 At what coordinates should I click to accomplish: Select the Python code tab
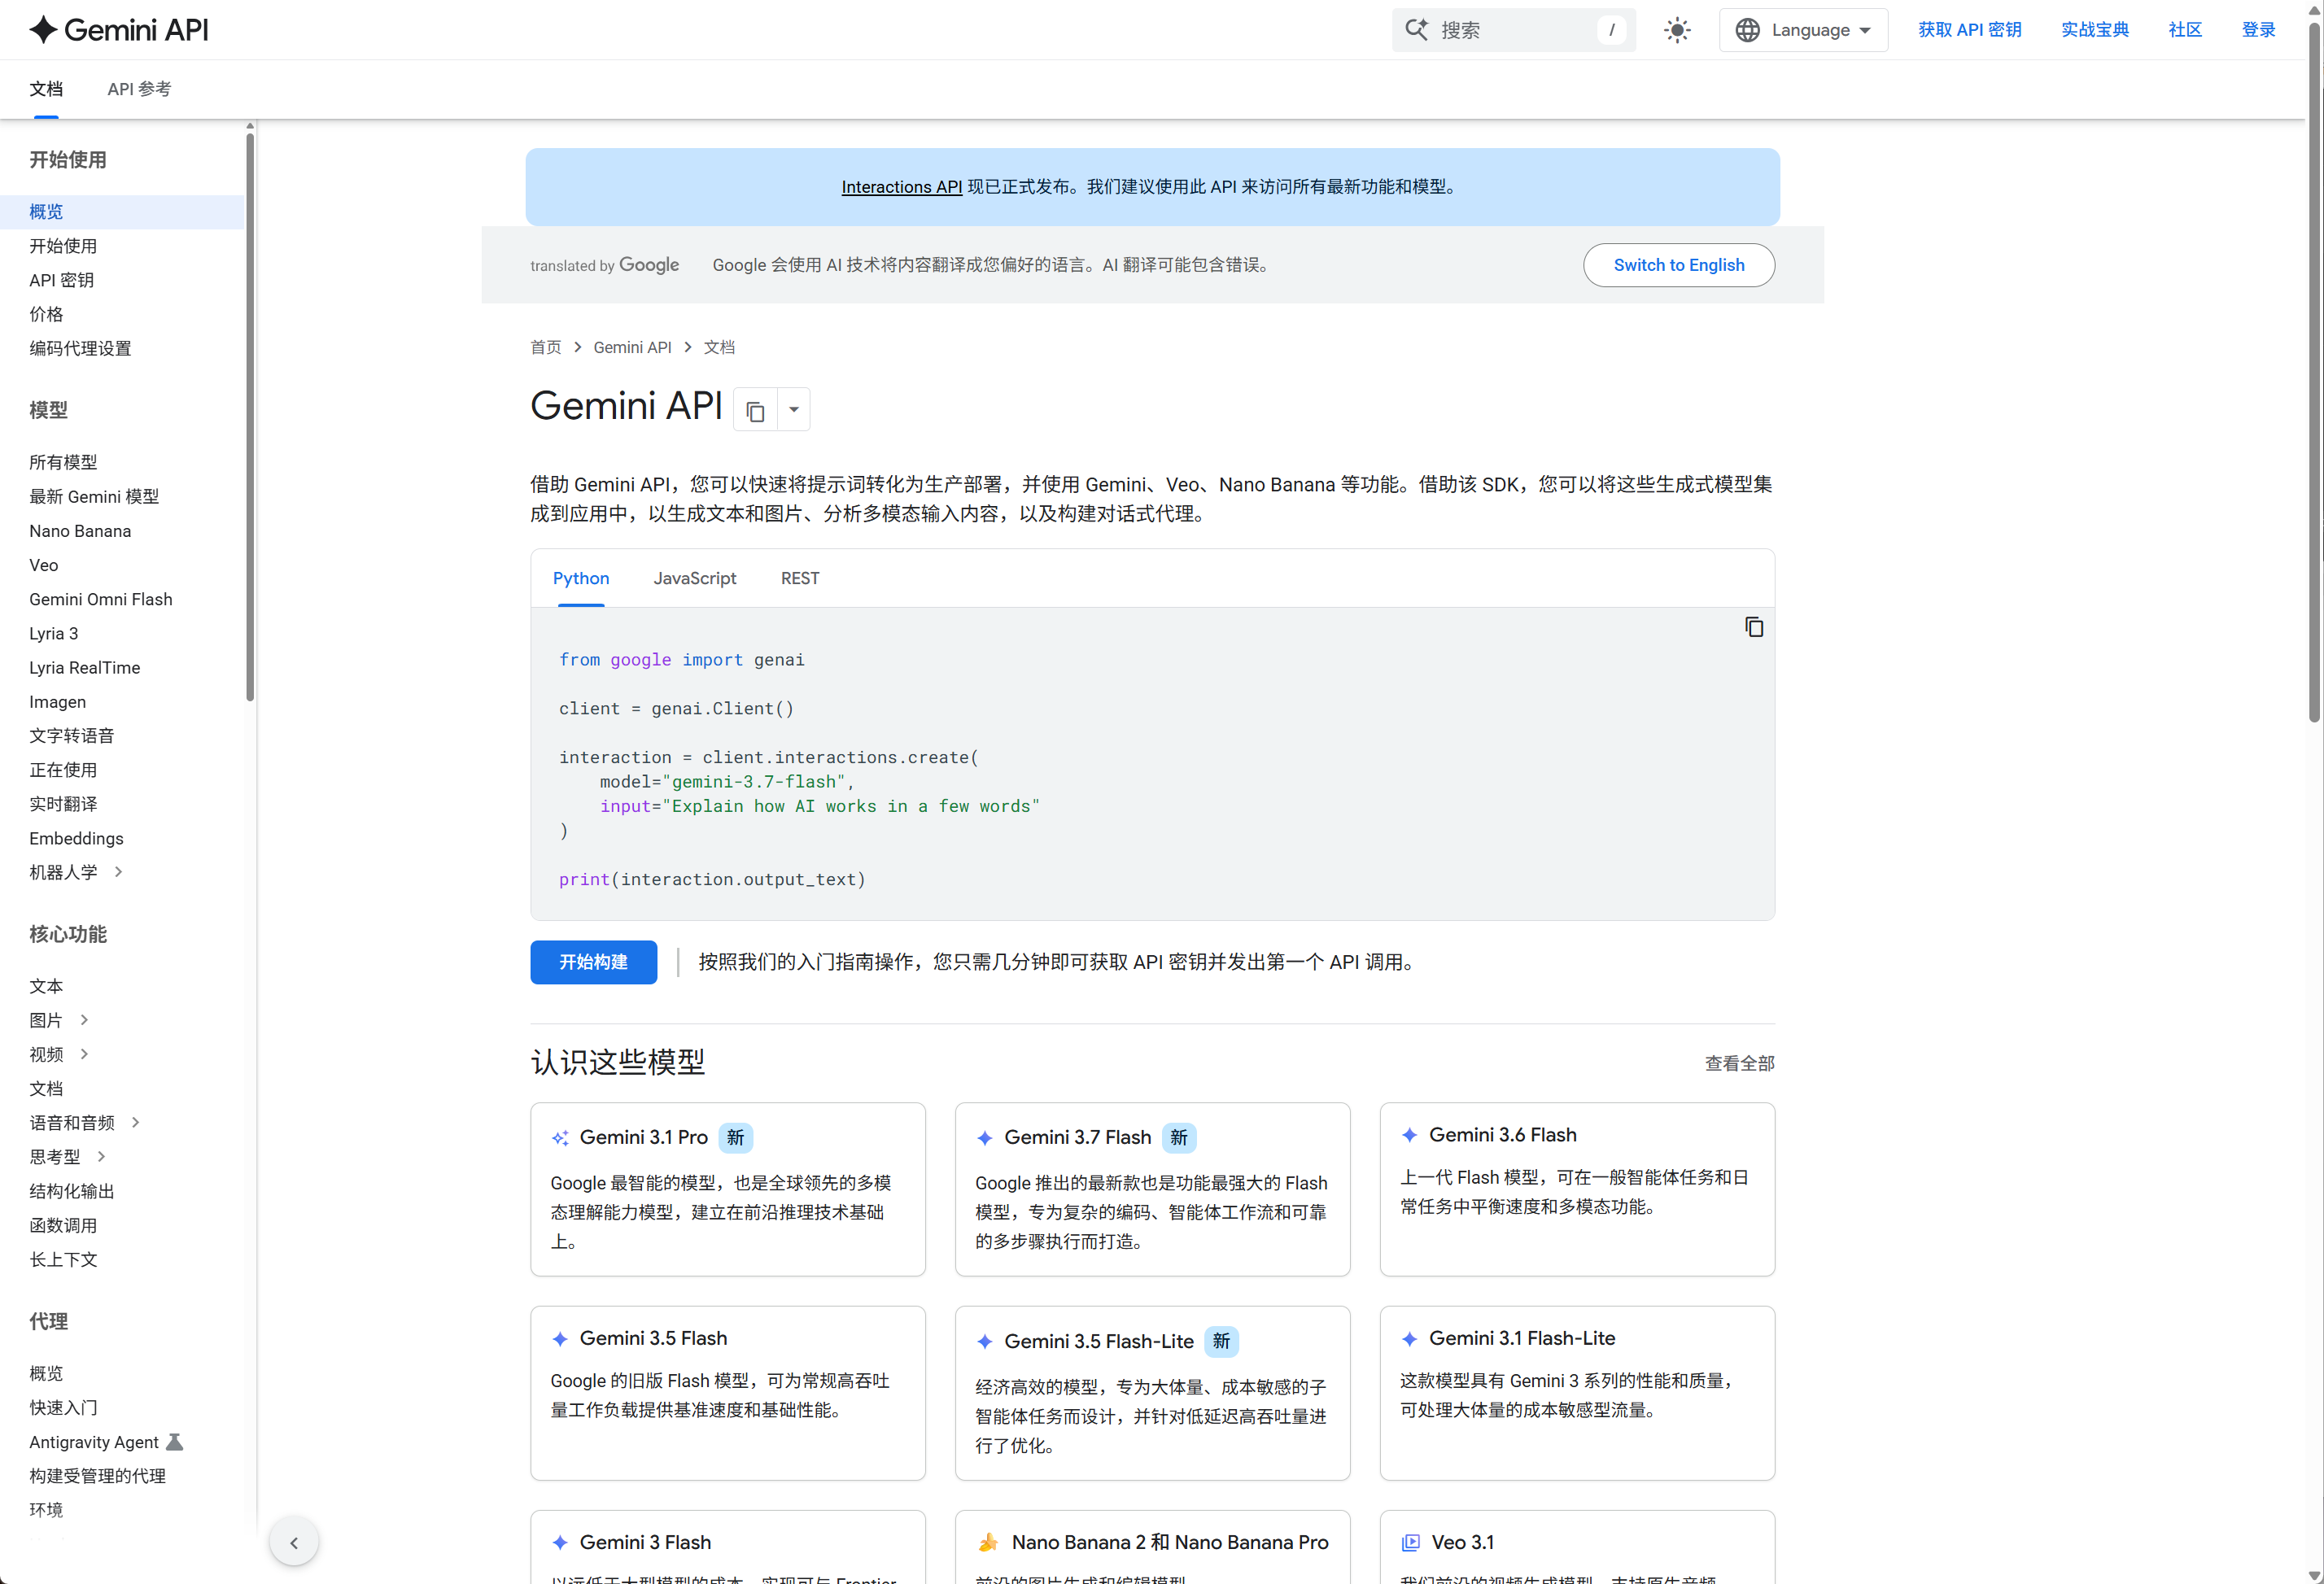581,578
